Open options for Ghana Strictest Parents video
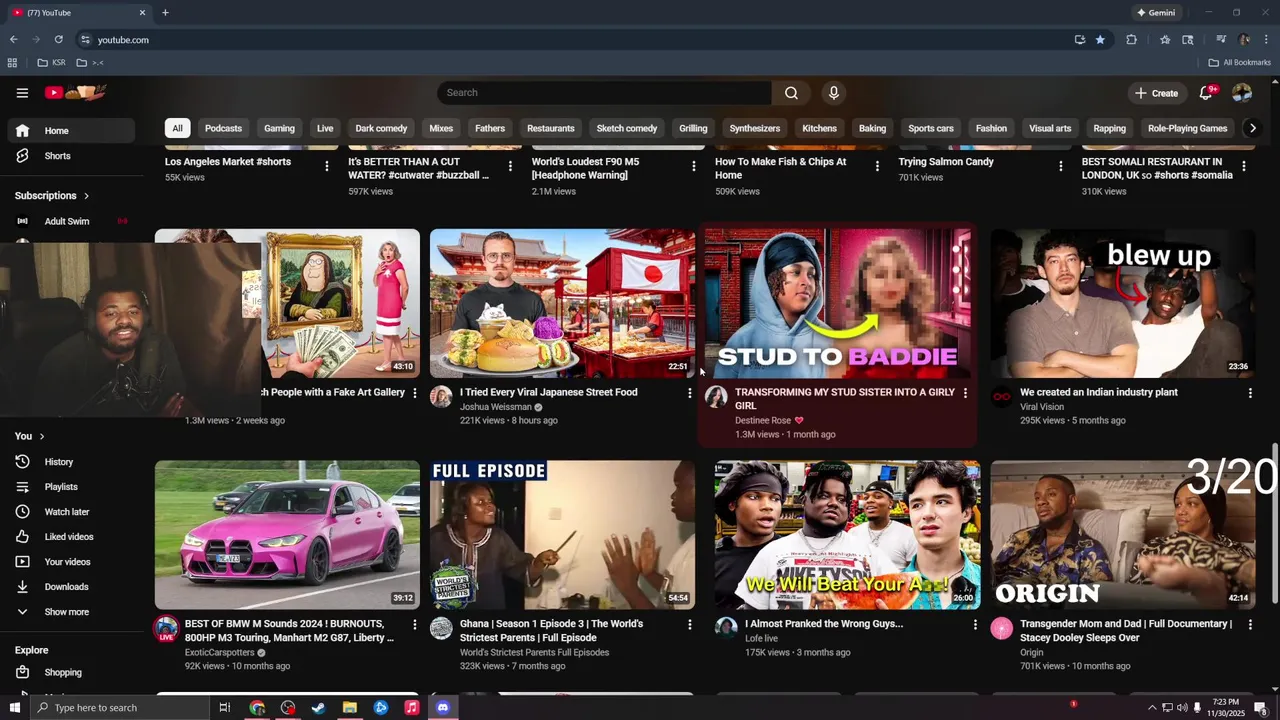The height and width of the screenshot is (720, 1280). point(689,624)
